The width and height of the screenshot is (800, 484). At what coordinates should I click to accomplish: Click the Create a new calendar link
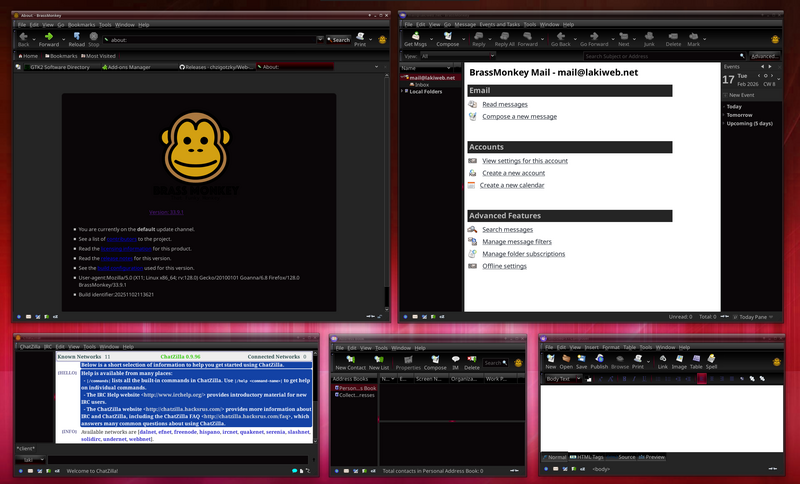click(x=512, y=185)
